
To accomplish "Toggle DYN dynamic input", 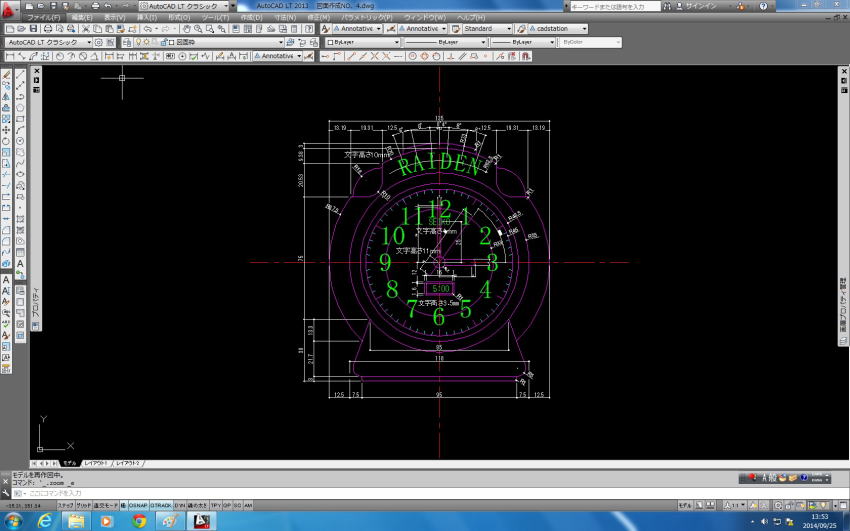I will coord(179,505).
